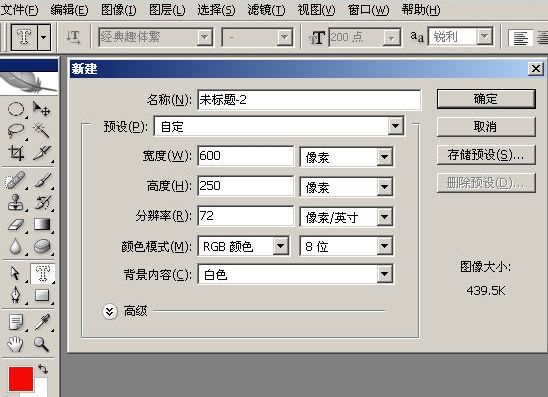Image resolution: width=548 pixels, height=397 pixels.
Task: Click the left align text button
Action: pyautogui.click(x=521, y=37)
